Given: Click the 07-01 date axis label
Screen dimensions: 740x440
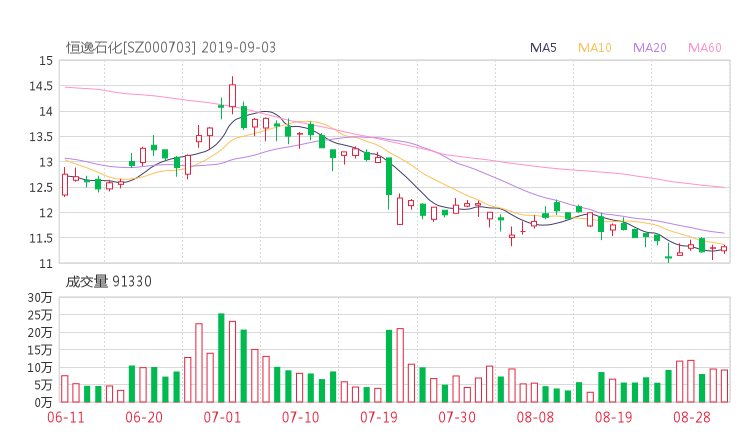Looking at the screenshot, I should [x=222, y=417].
